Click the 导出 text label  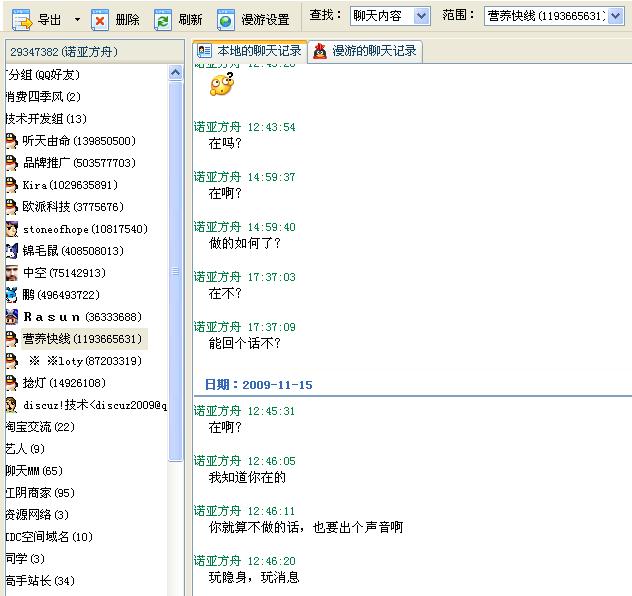pyautogui.click(x=49, y=19)
